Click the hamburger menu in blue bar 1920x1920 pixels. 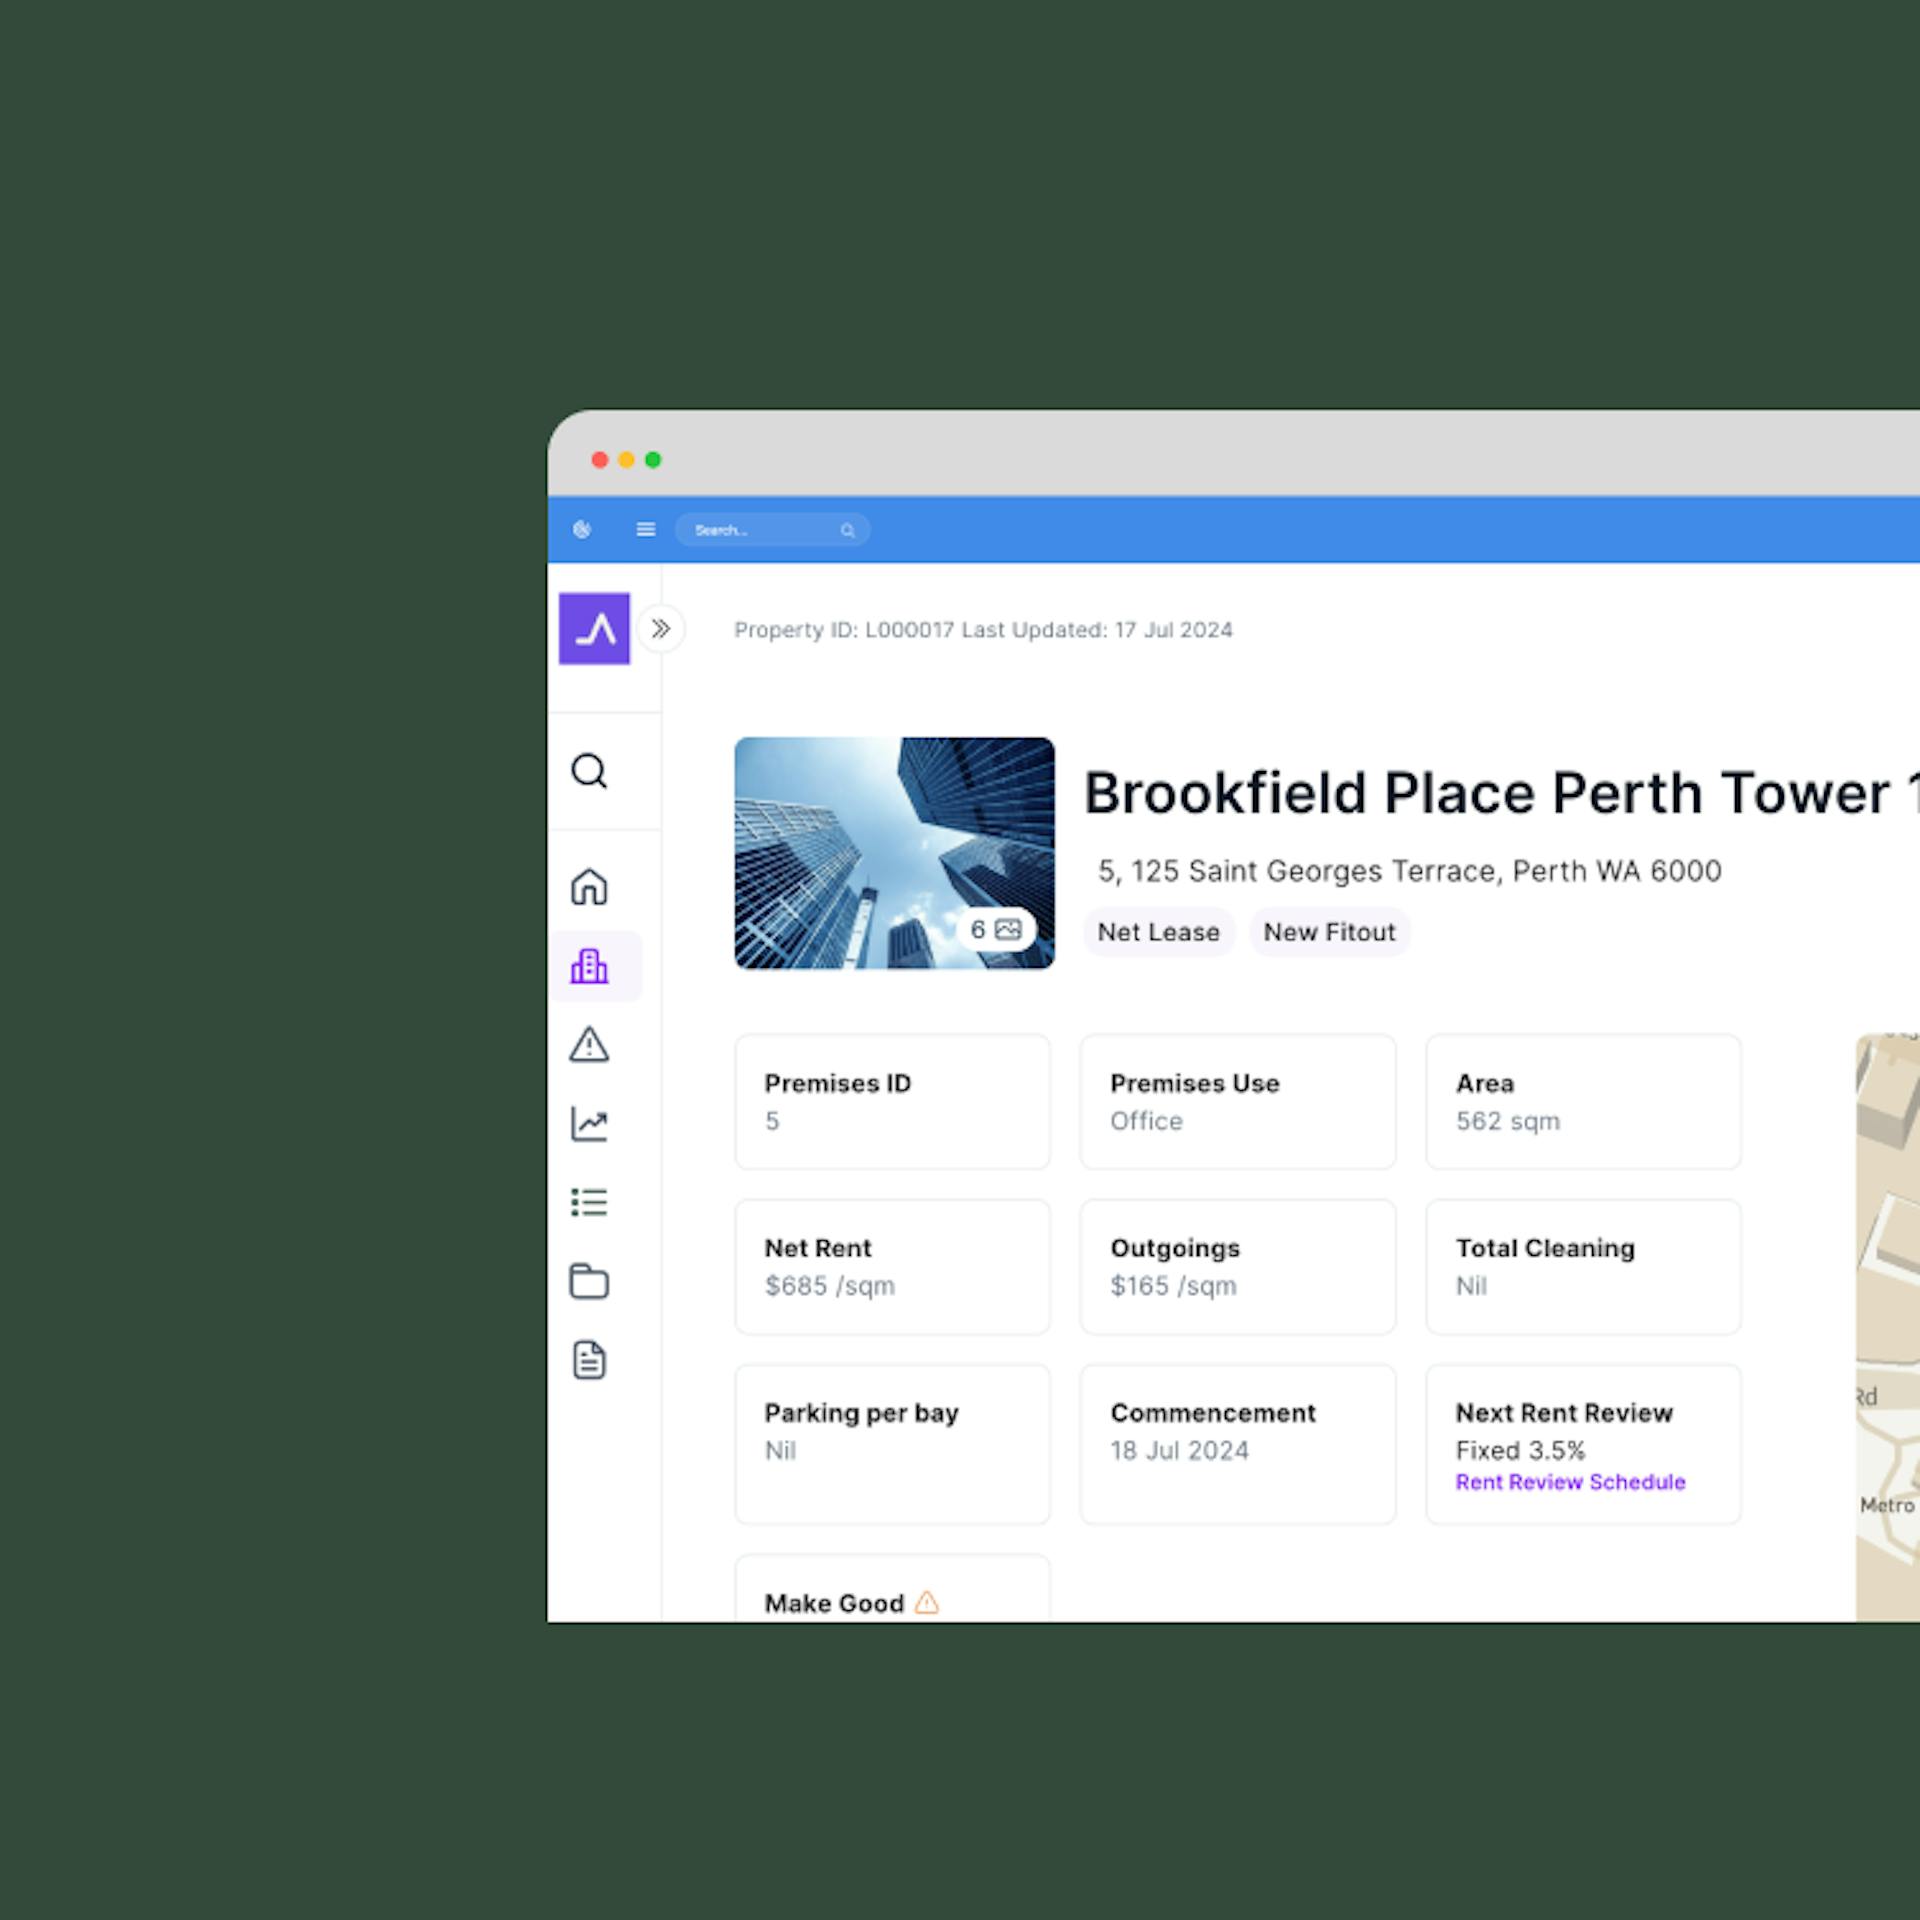coord(646,529)
